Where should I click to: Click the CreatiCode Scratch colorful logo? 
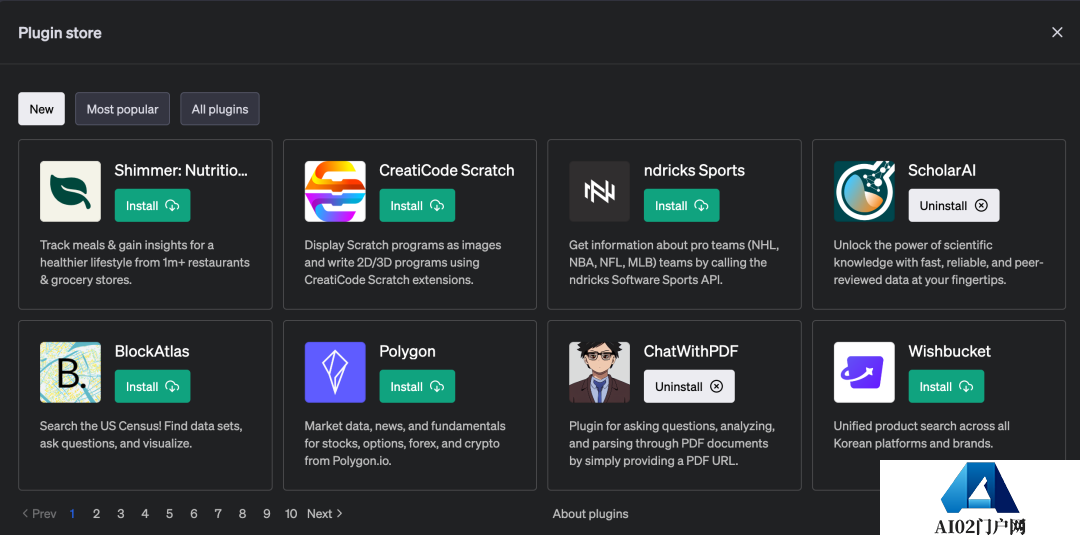pos(335,191)
